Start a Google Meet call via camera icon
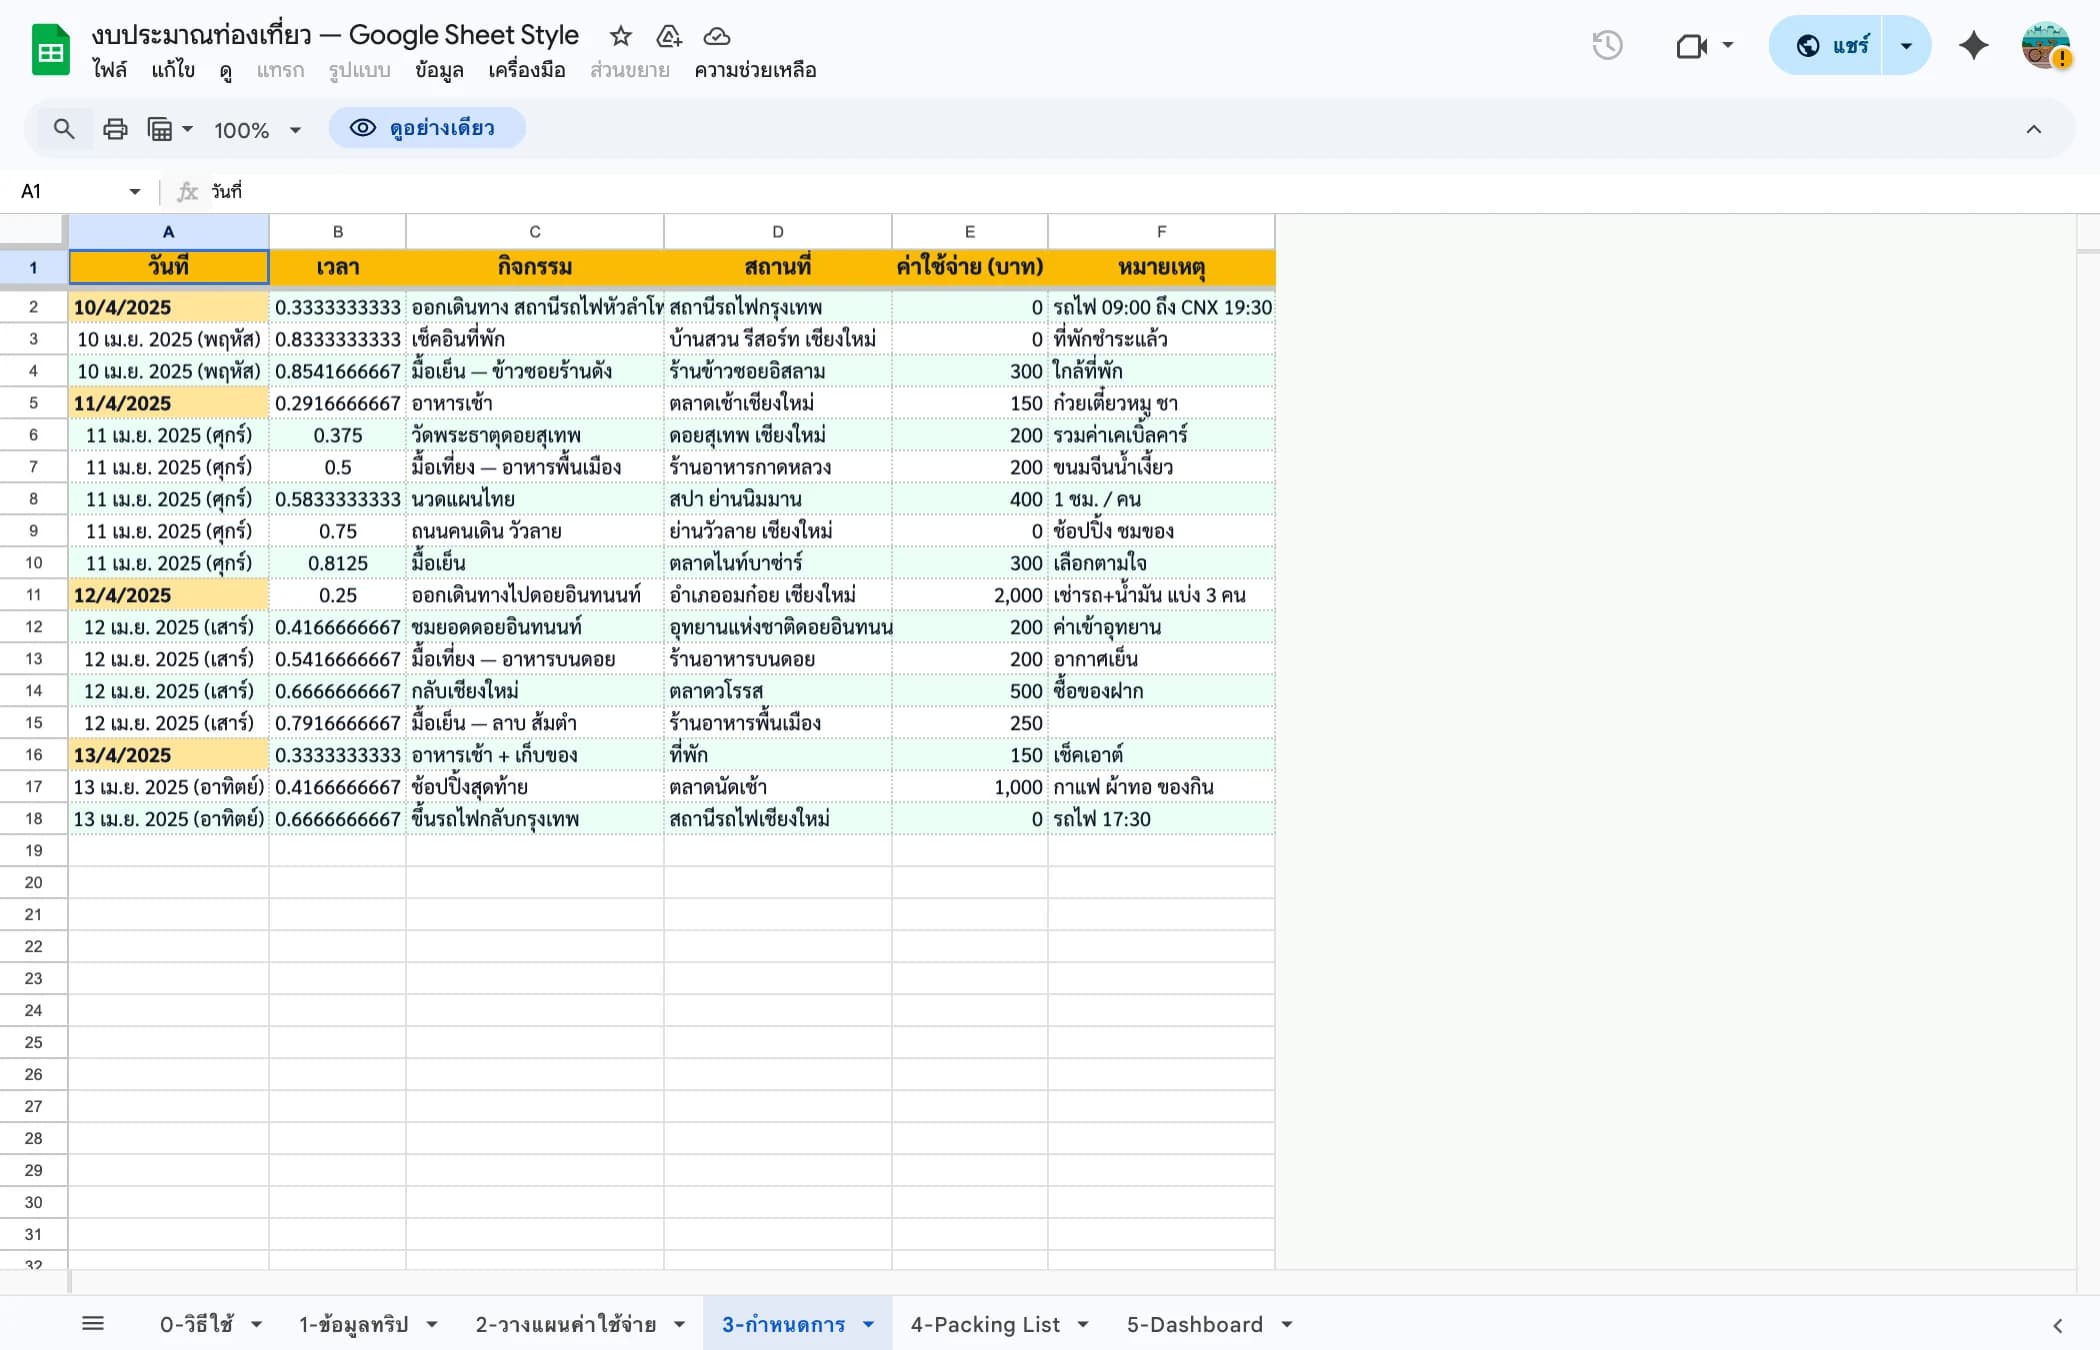Viewport: 2100px width, 1350px height. (x=1692, y=45)
